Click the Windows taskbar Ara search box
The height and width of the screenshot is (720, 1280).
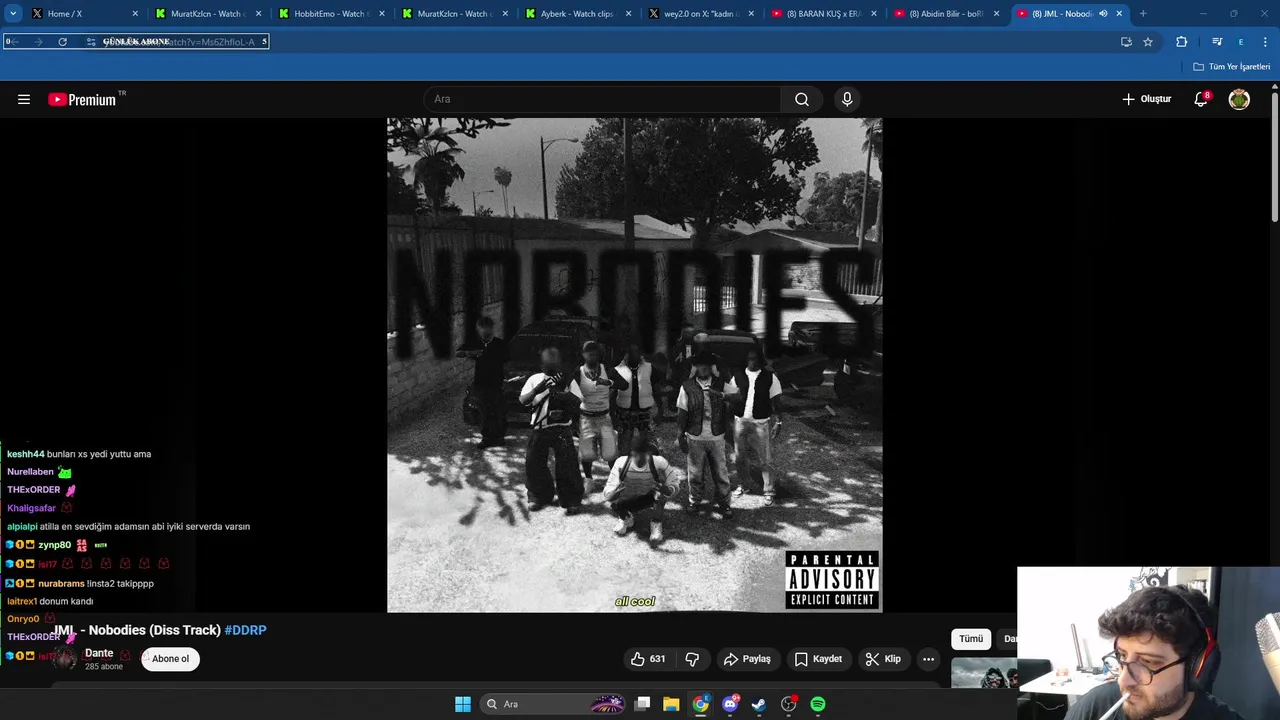pyautogui.click(x=552, y=704)
